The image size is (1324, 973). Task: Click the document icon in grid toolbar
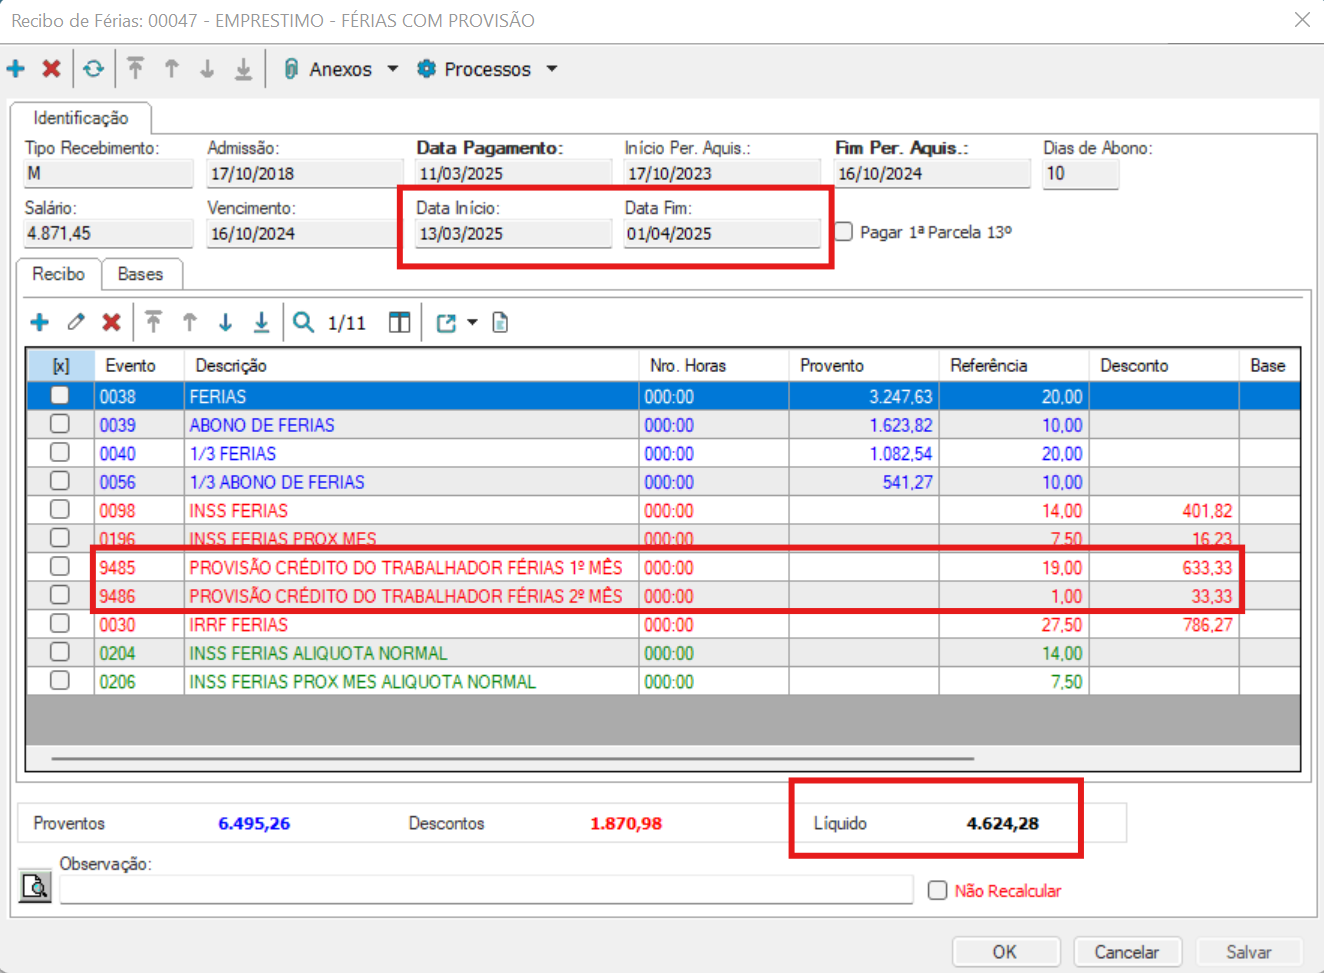click(500, 322)
